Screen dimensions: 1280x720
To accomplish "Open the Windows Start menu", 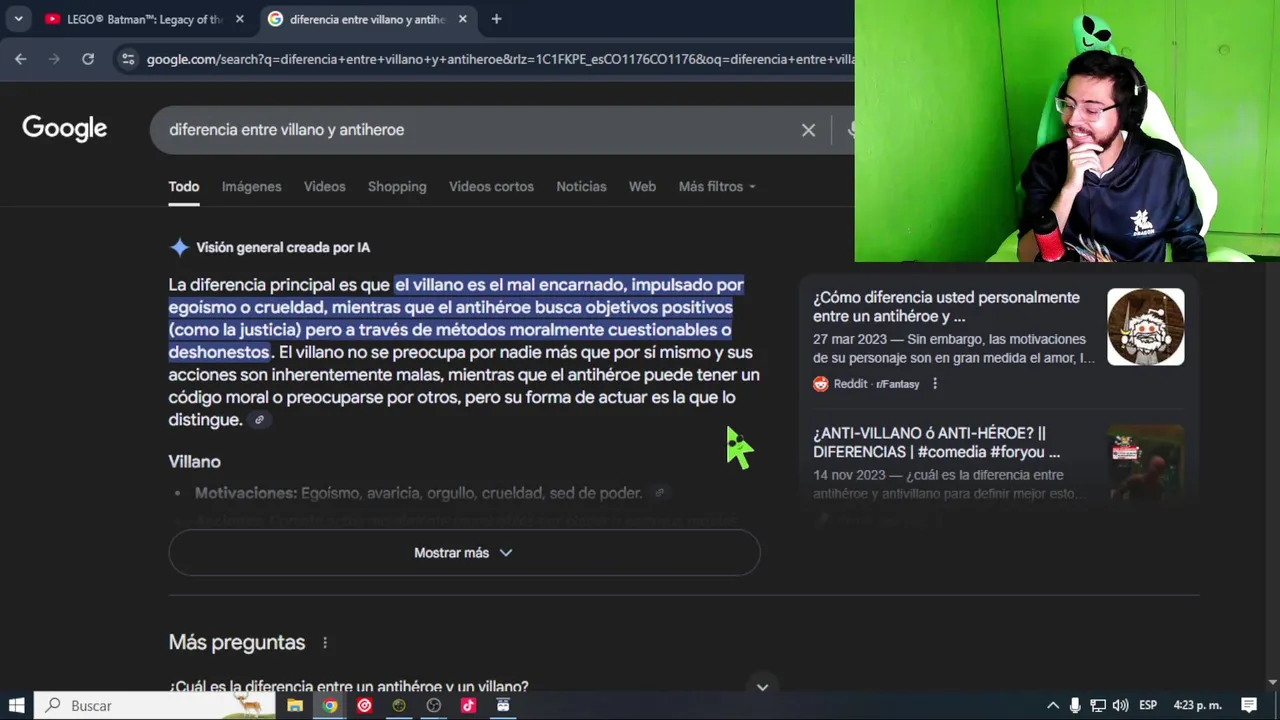I will click(16, 705).
